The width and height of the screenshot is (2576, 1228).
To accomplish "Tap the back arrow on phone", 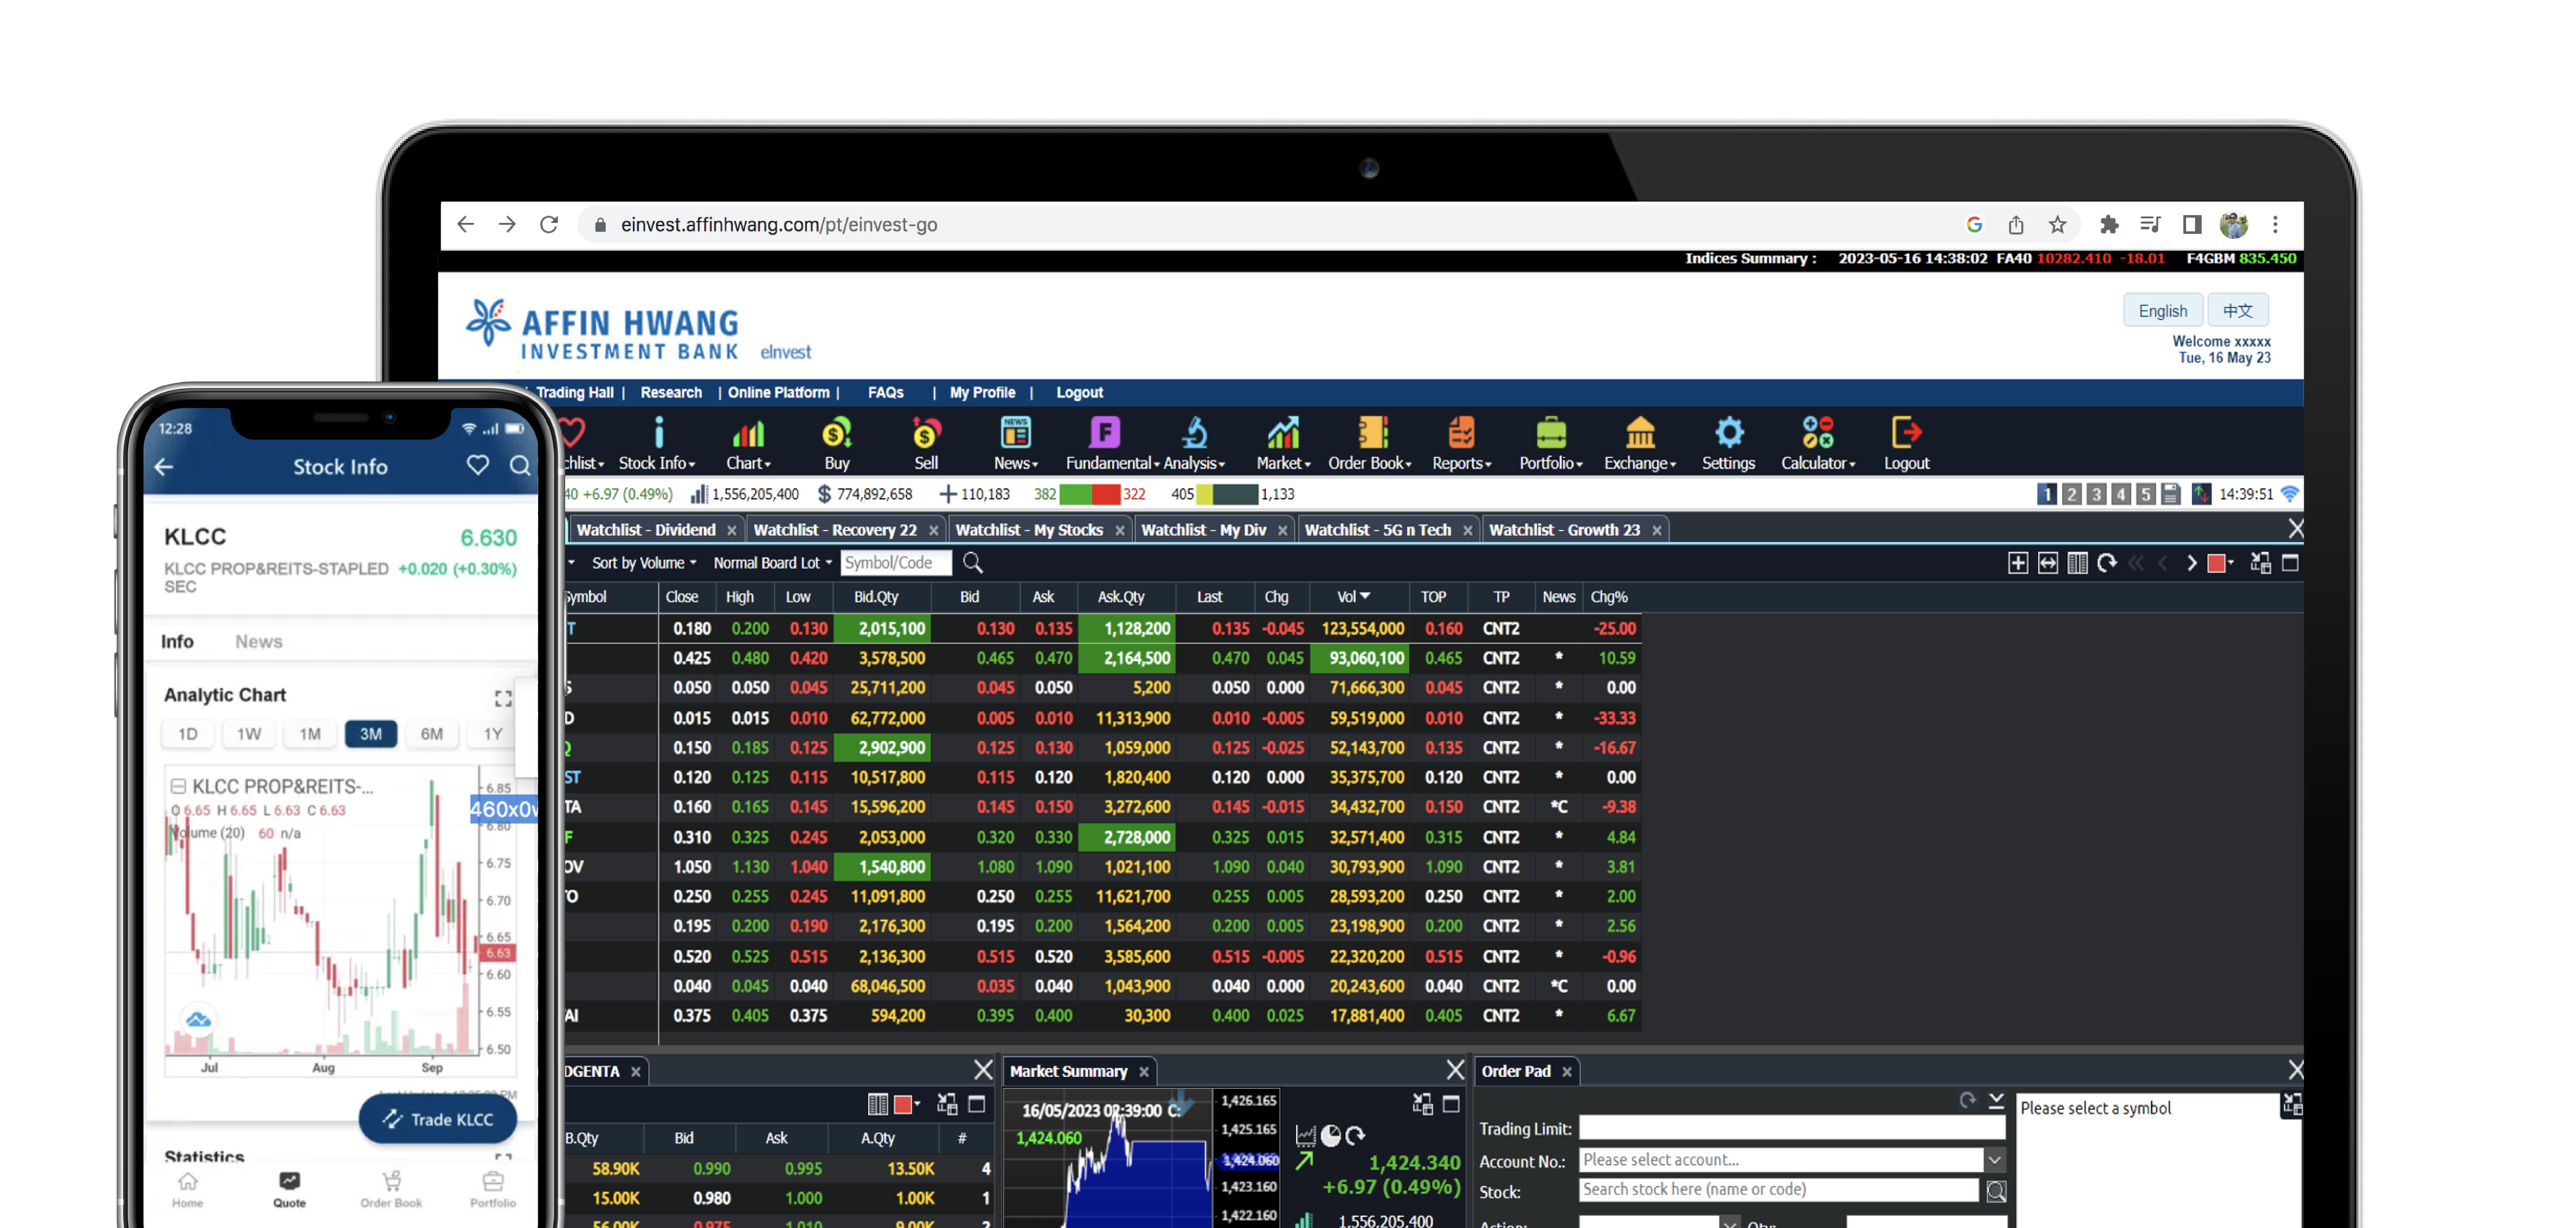I will [164, 466].
